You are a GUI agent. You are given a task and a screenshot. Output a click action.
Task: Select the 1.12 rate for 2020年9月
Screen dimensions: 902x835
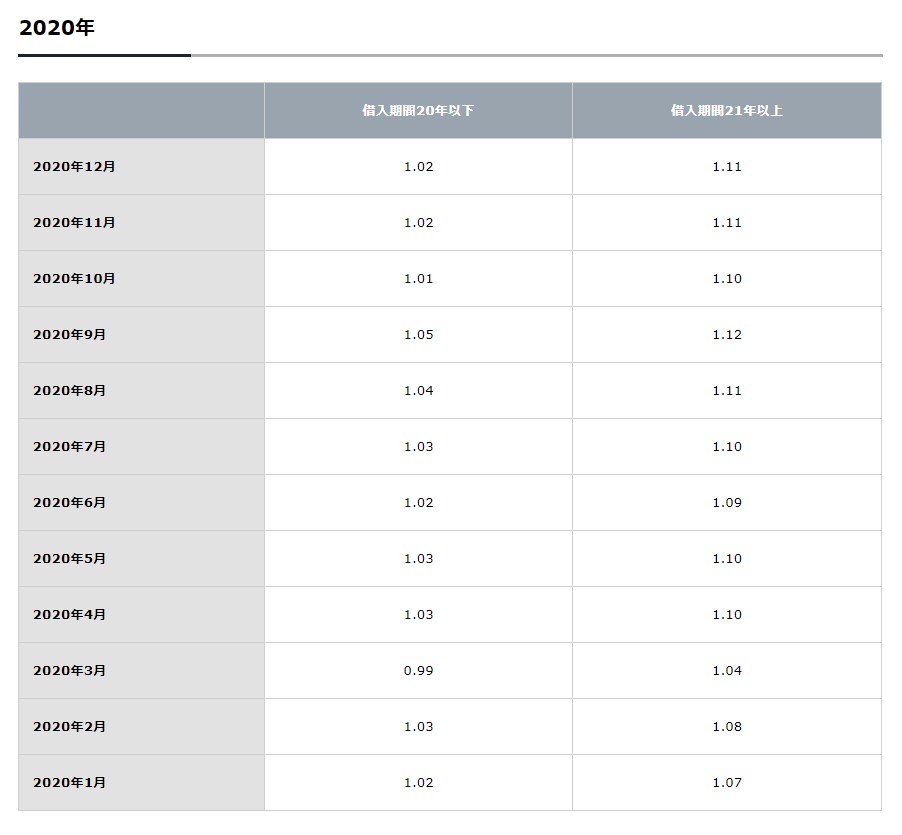pos(727,335)
